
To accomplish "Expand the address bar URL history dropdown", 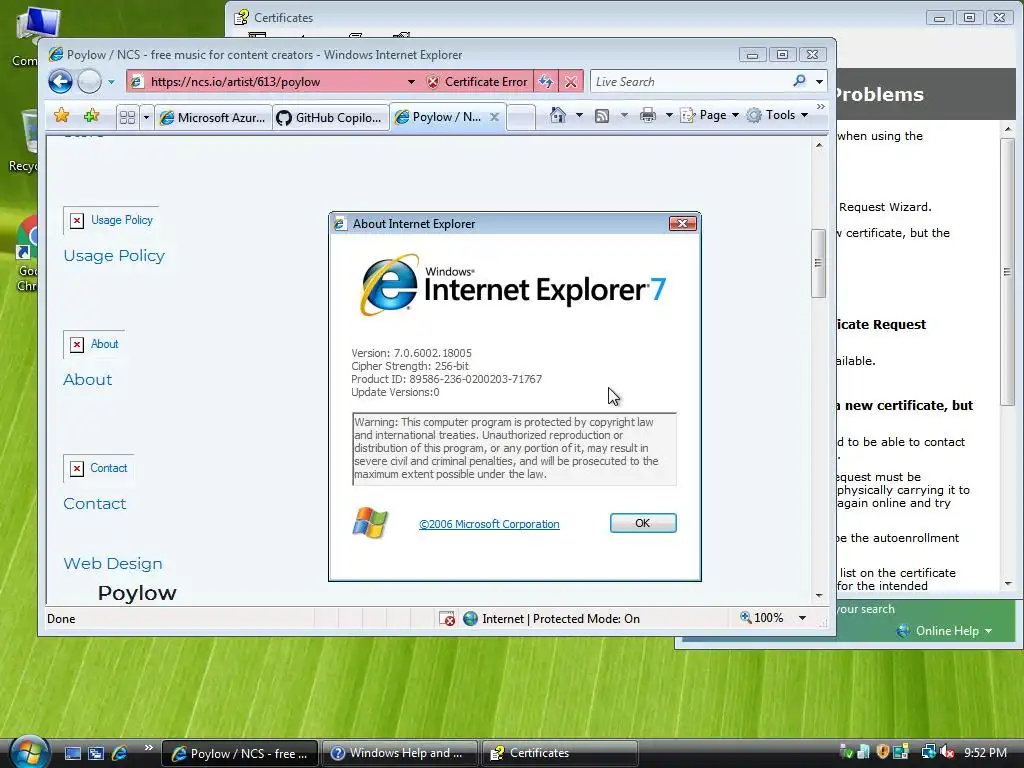I will 411,82.
